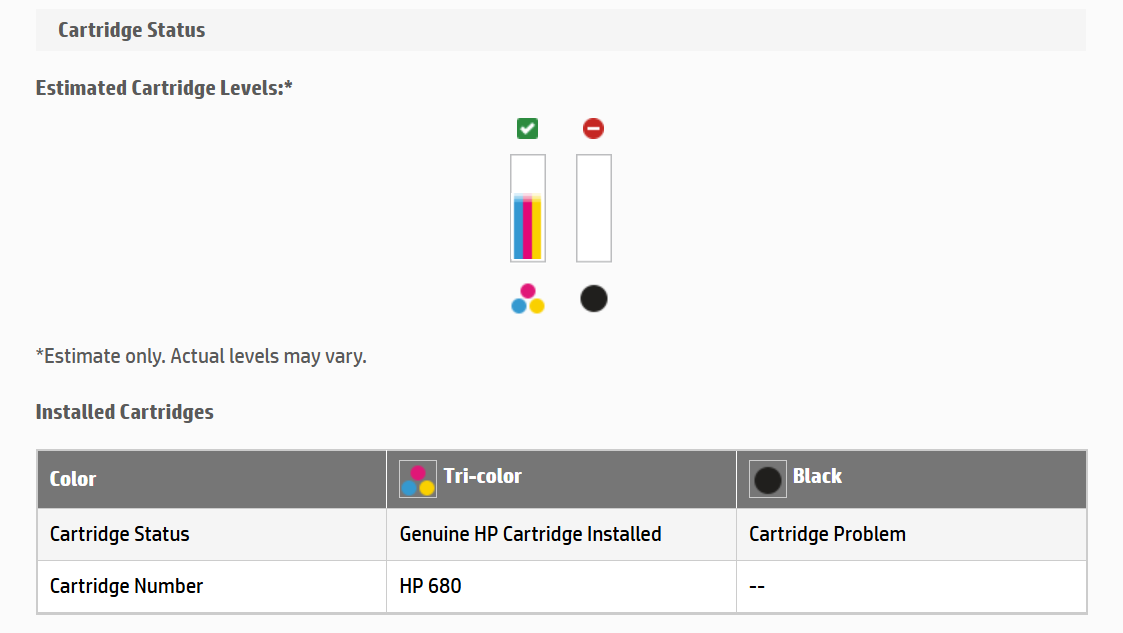Click the dashes under the Black cartridge number
The width and height of the screenshot is (1123, 633).
coord(757,586)
